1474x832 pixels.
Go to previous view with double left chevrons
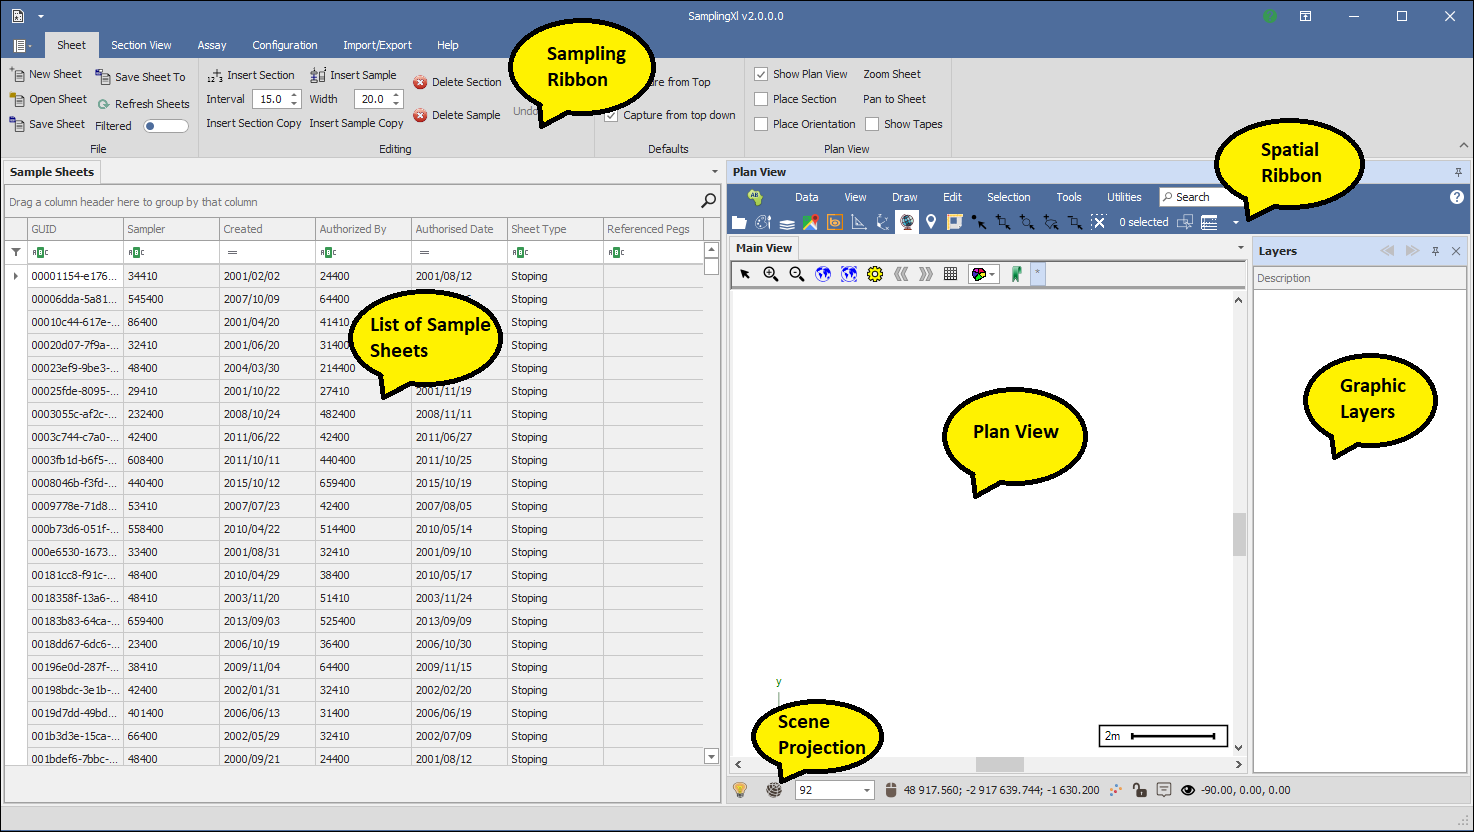click(x=901, y=273)
